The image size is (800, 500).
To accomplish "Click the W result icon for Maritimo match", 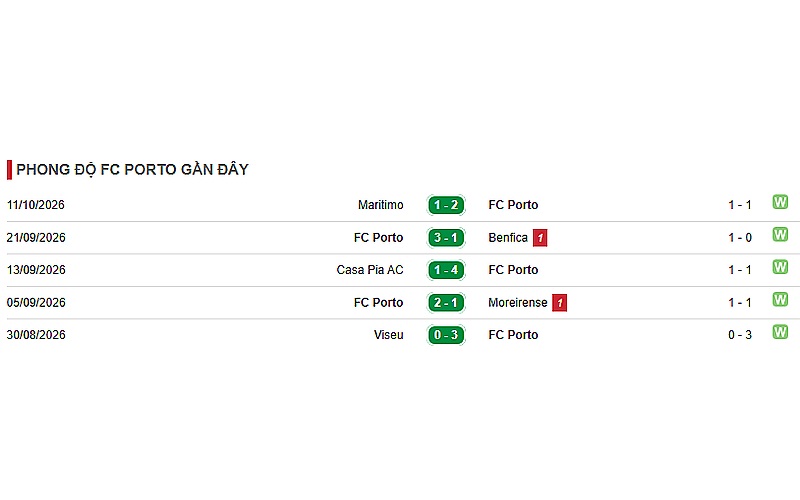I will click(x=780, y=202).
